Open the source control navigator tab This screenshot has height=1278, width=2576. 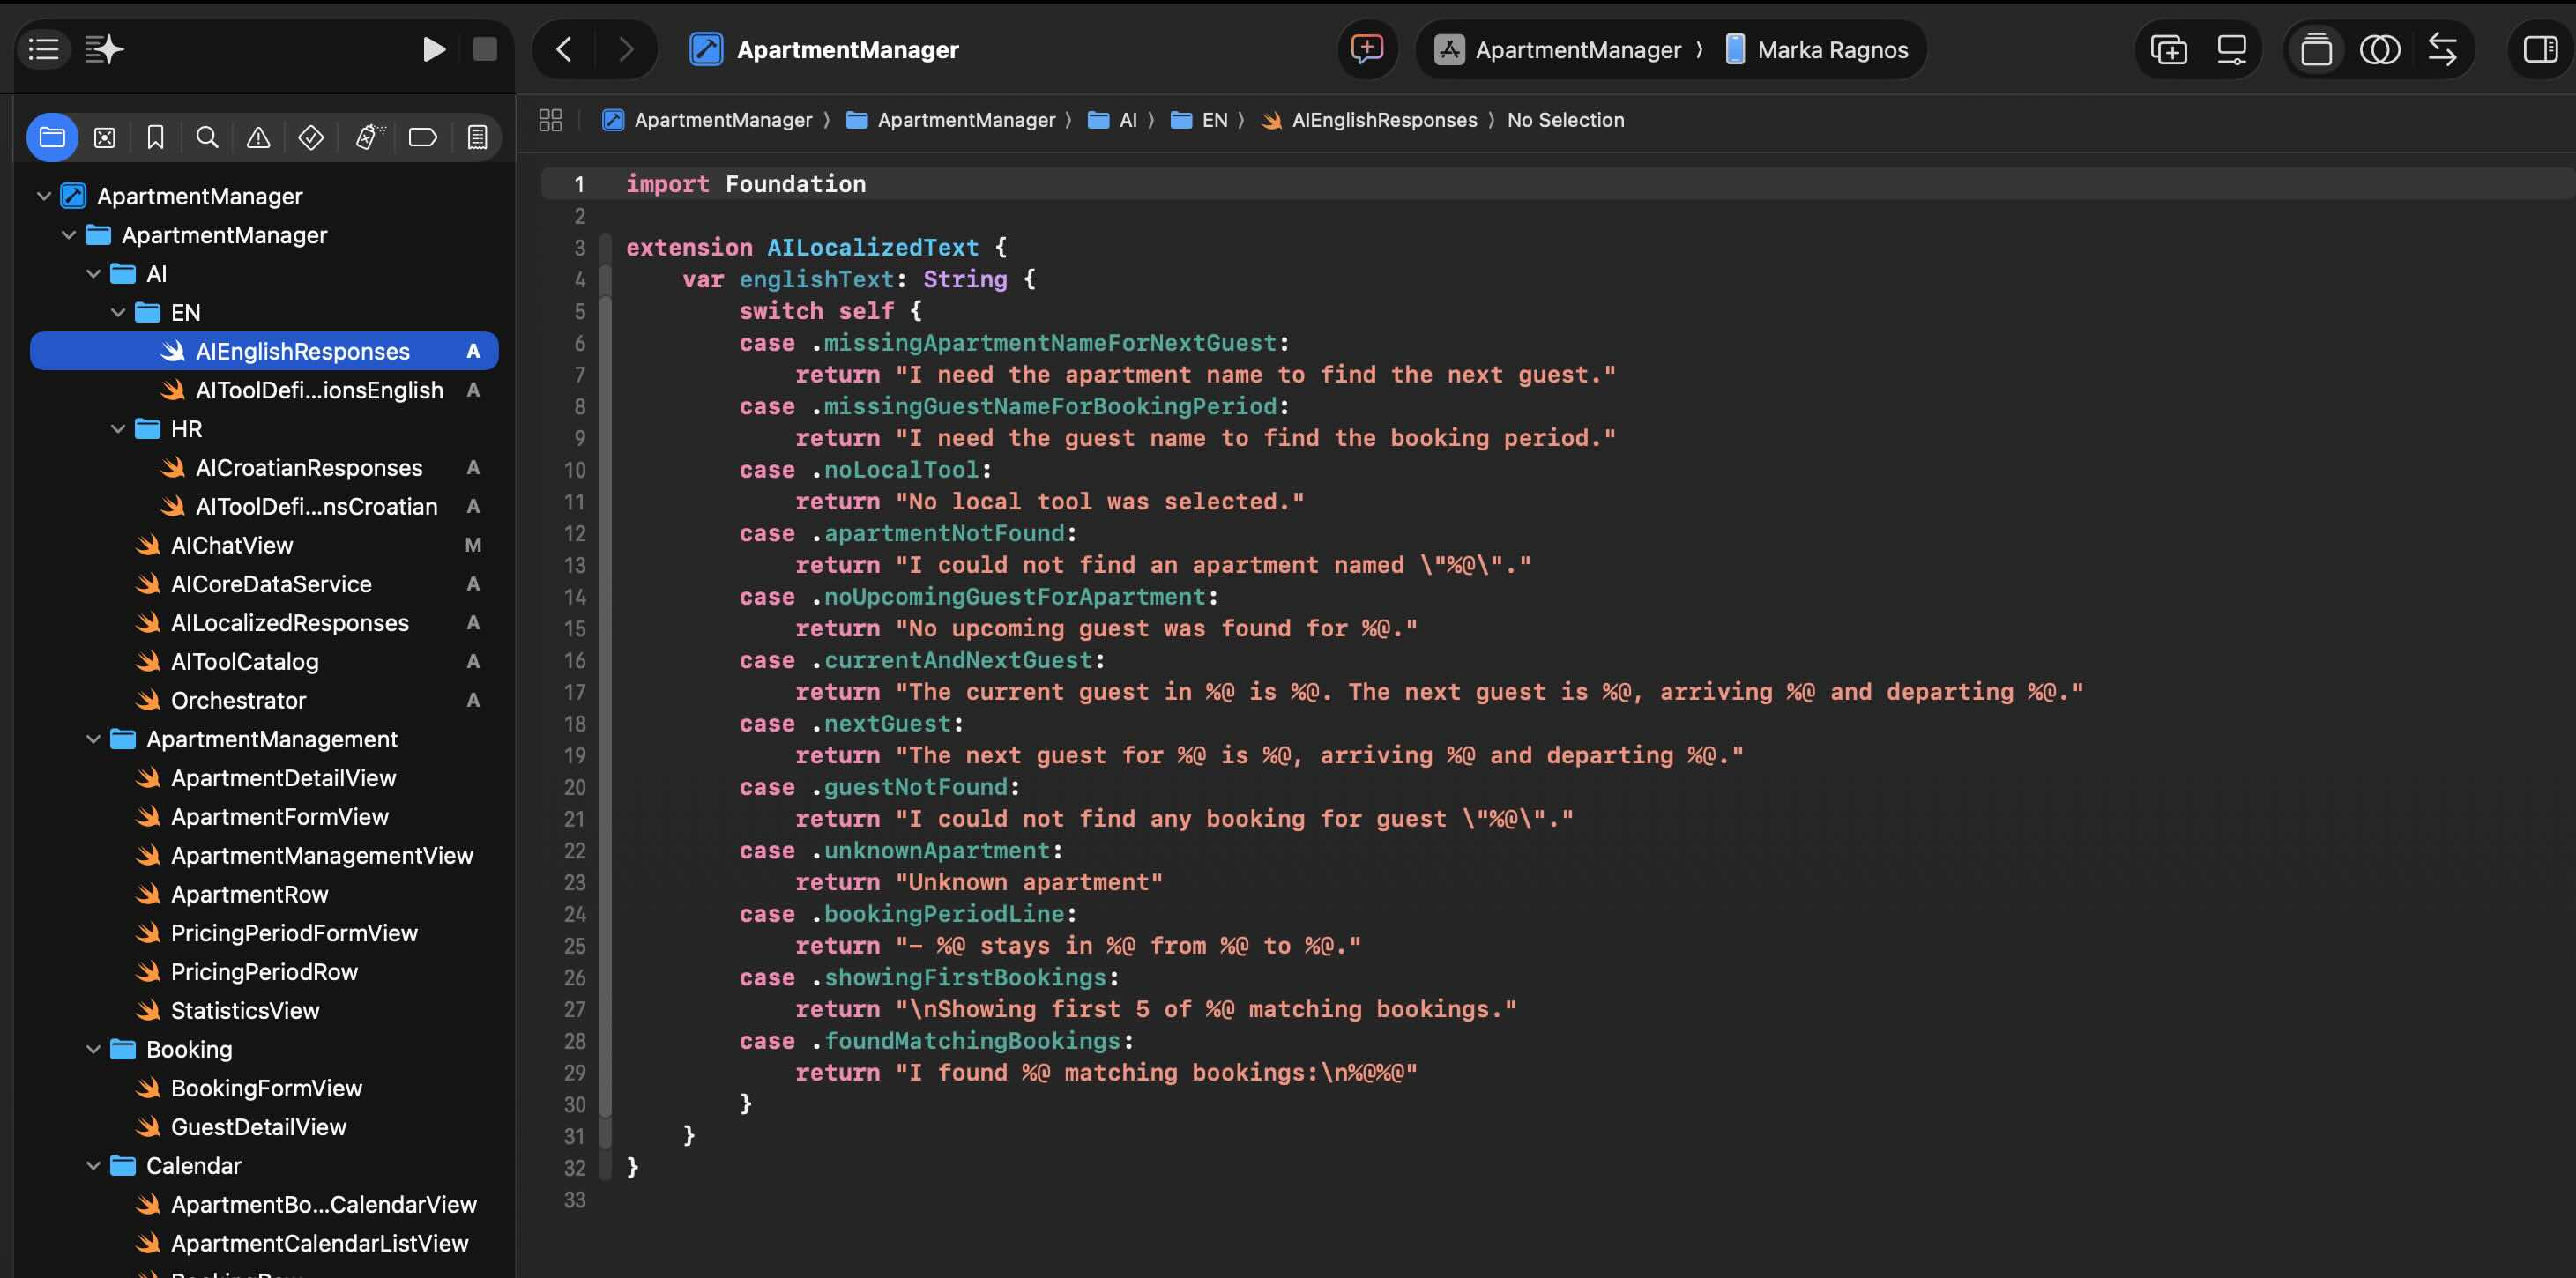(x=104, y=138)
